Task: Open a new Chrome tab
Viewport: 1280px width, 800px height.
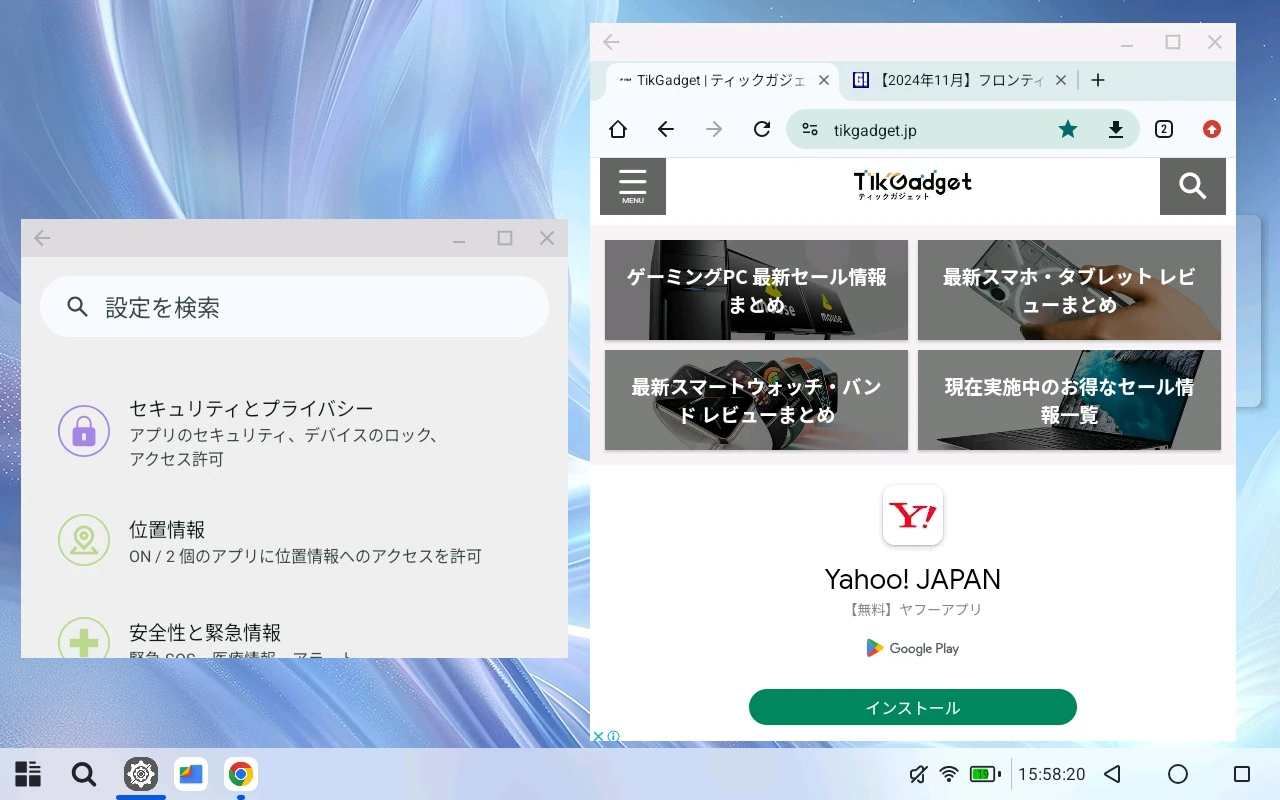Action: coord(1097,80)
